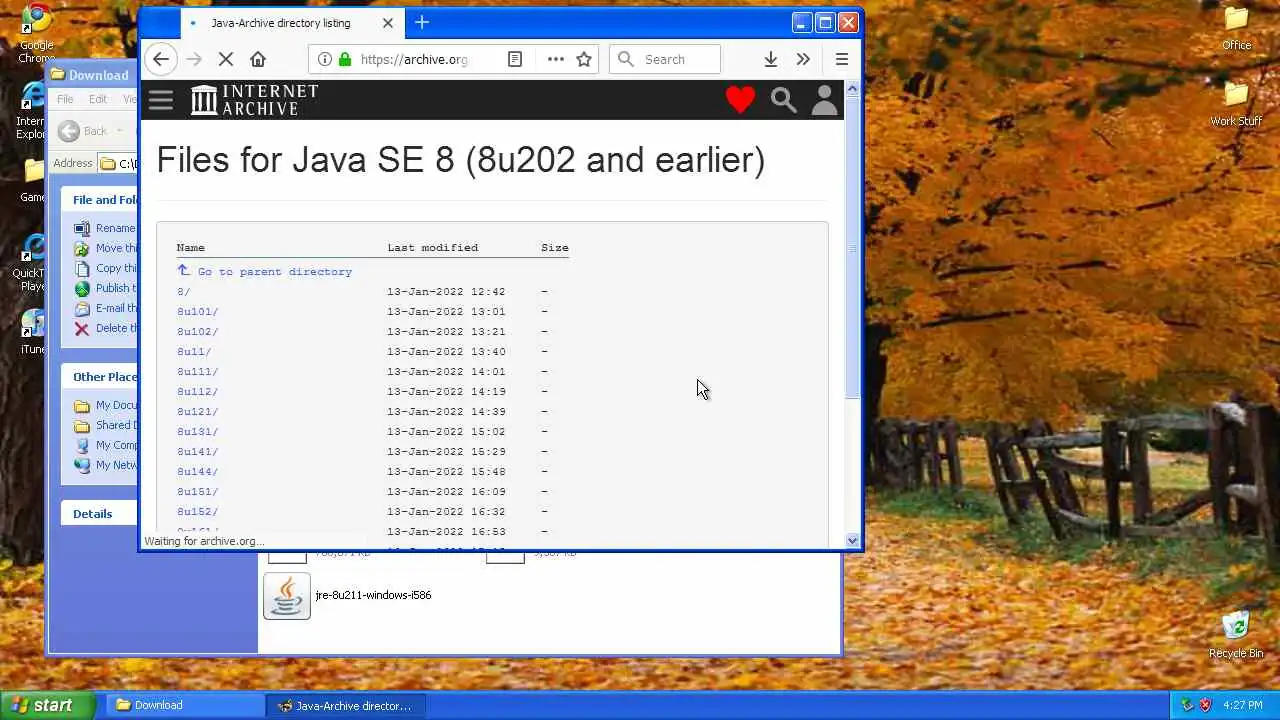Screen dimensions: 1280x720
Task: Expand more tools chevron in toolbar
Action: click(x=803, y=60)
